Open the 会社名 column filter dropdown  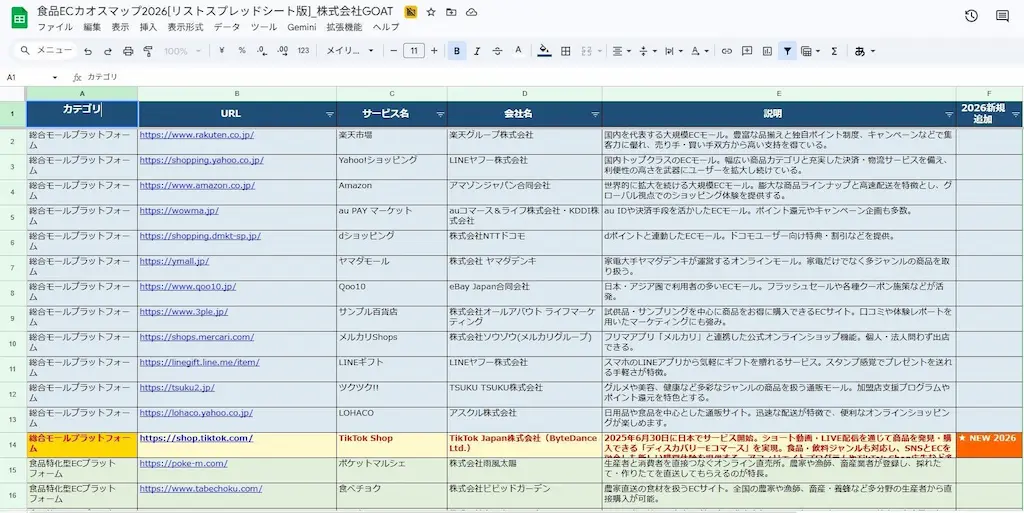(x=595, y=114)
